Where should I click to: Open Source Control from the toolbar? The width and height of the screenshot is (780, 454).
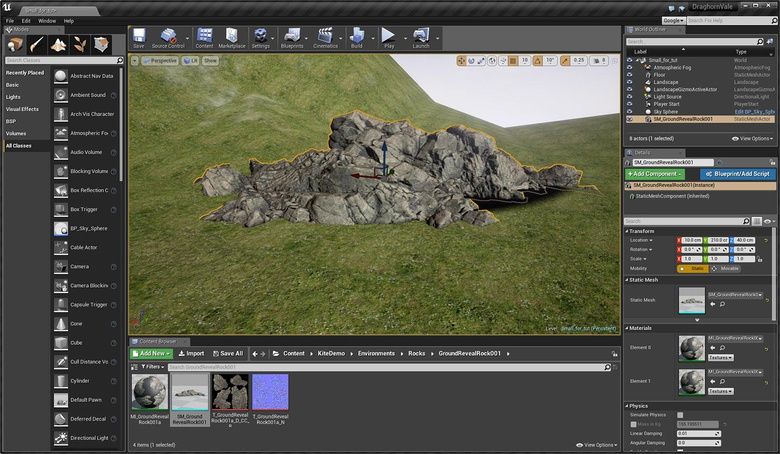point(168,38)
